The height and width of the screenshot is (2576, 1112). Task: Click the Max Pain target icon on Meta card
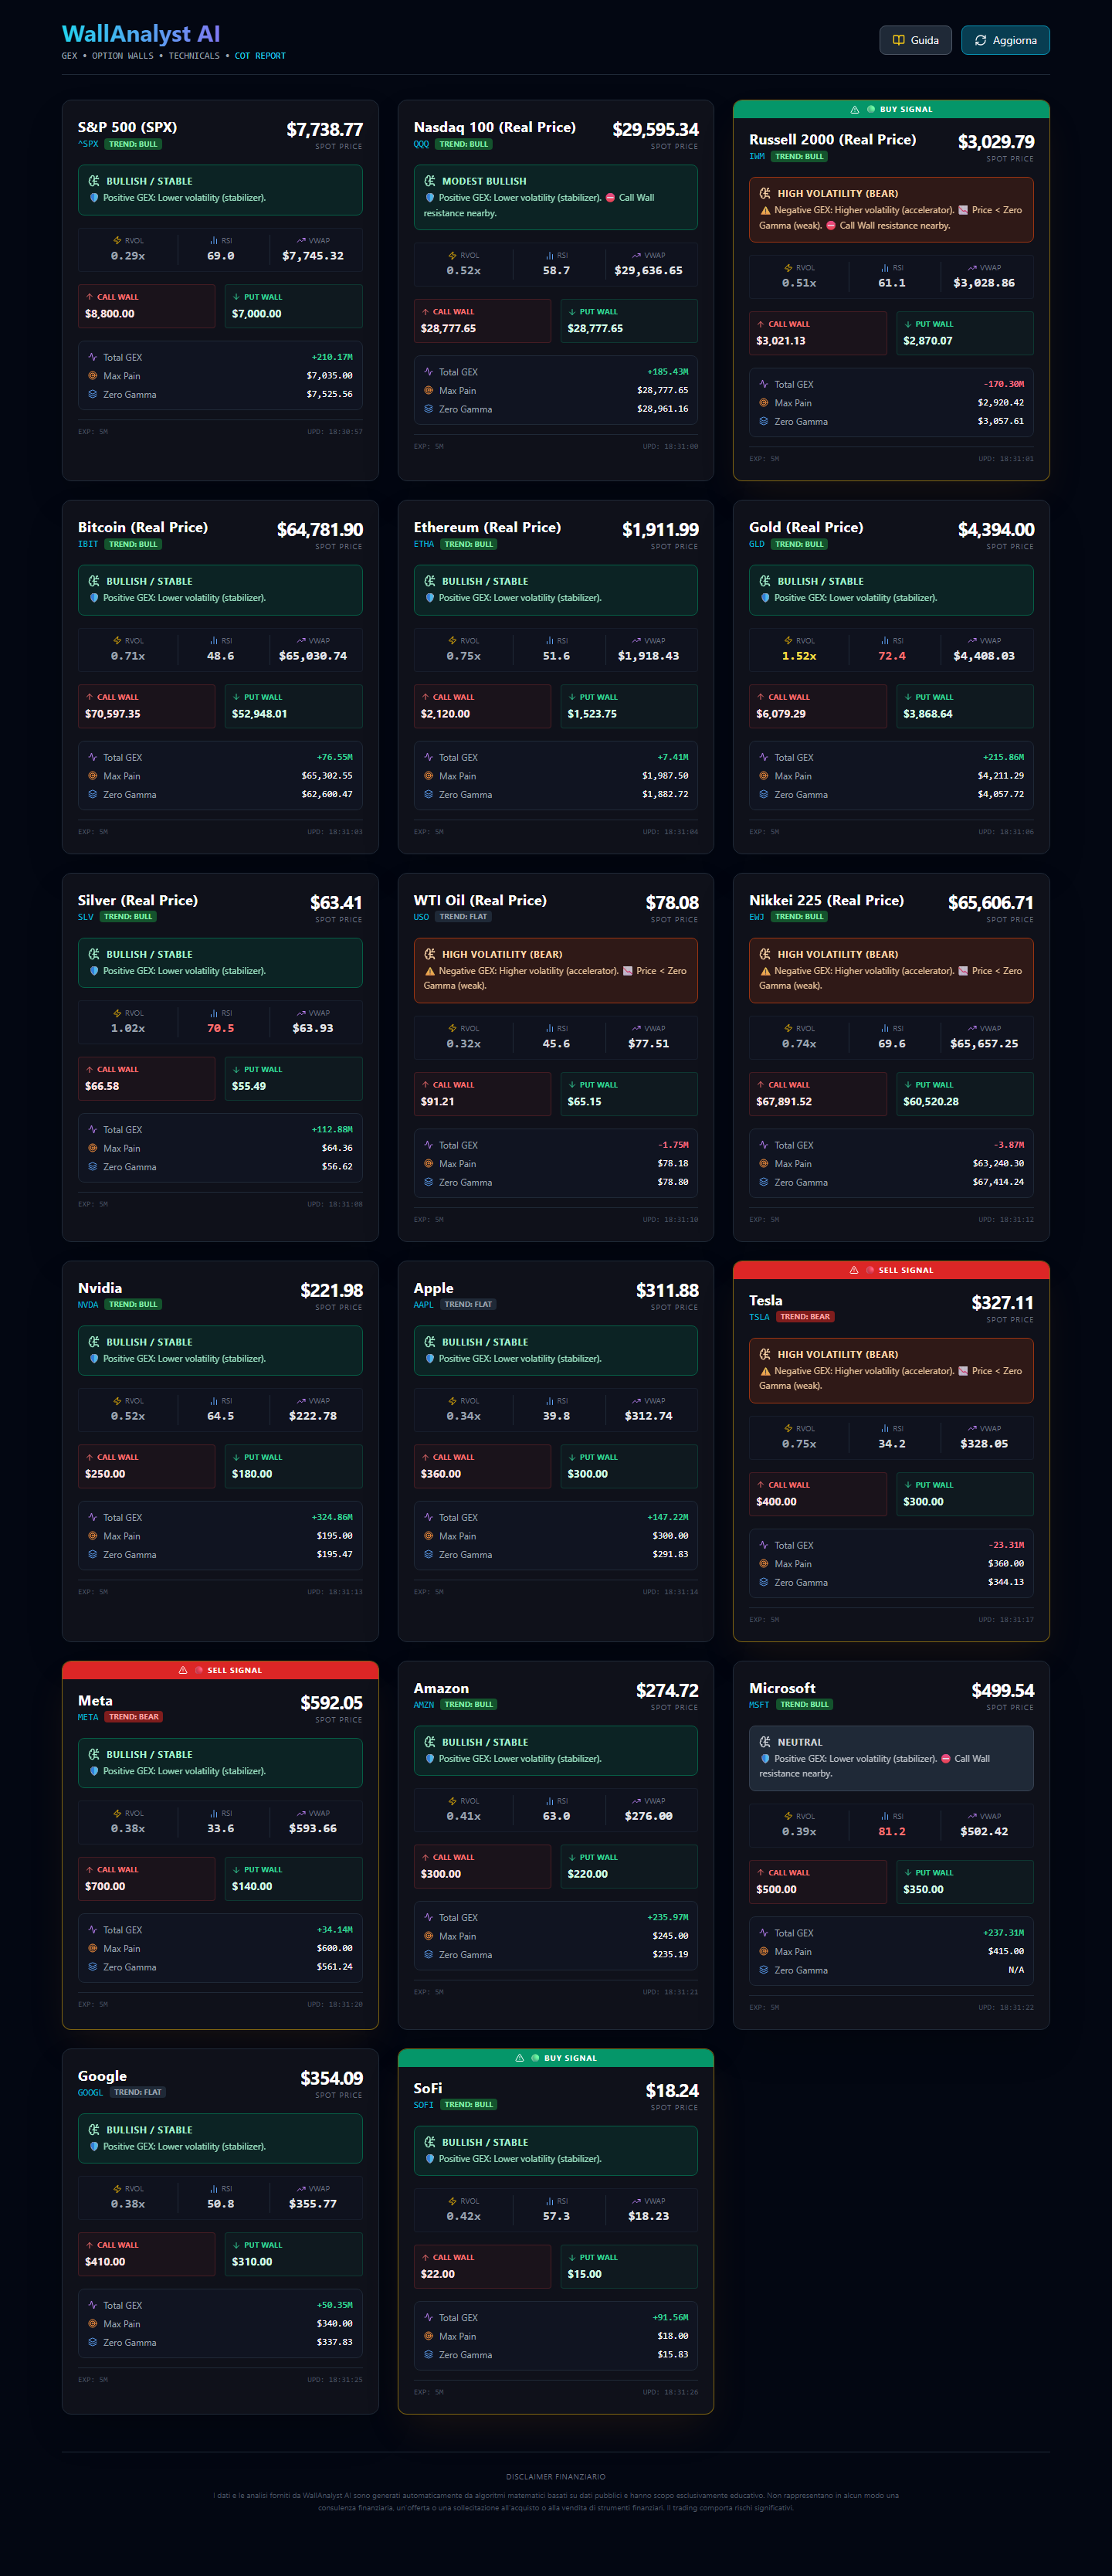(x=92, y=1948)
